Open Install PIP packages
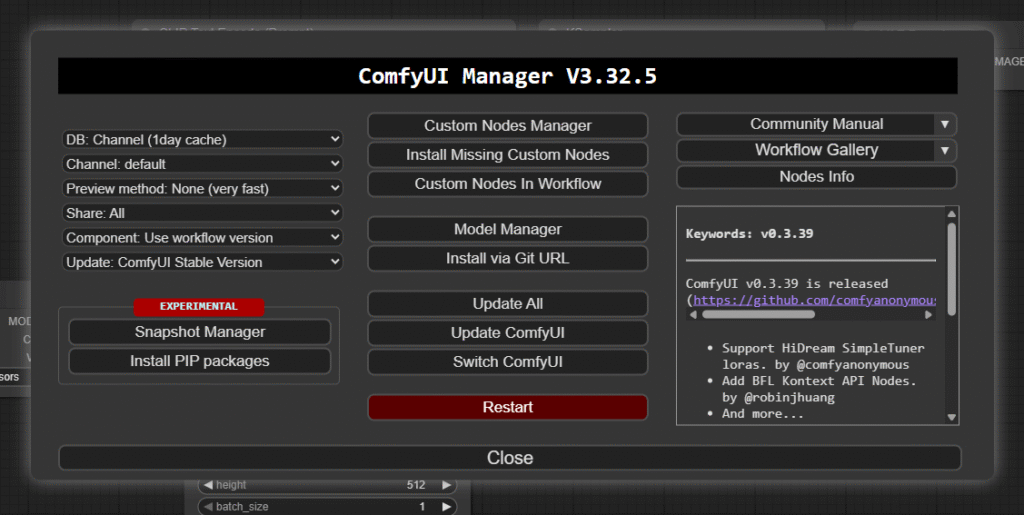The image size is (1024, 515). pyautogui.click(x=200, y=361)
